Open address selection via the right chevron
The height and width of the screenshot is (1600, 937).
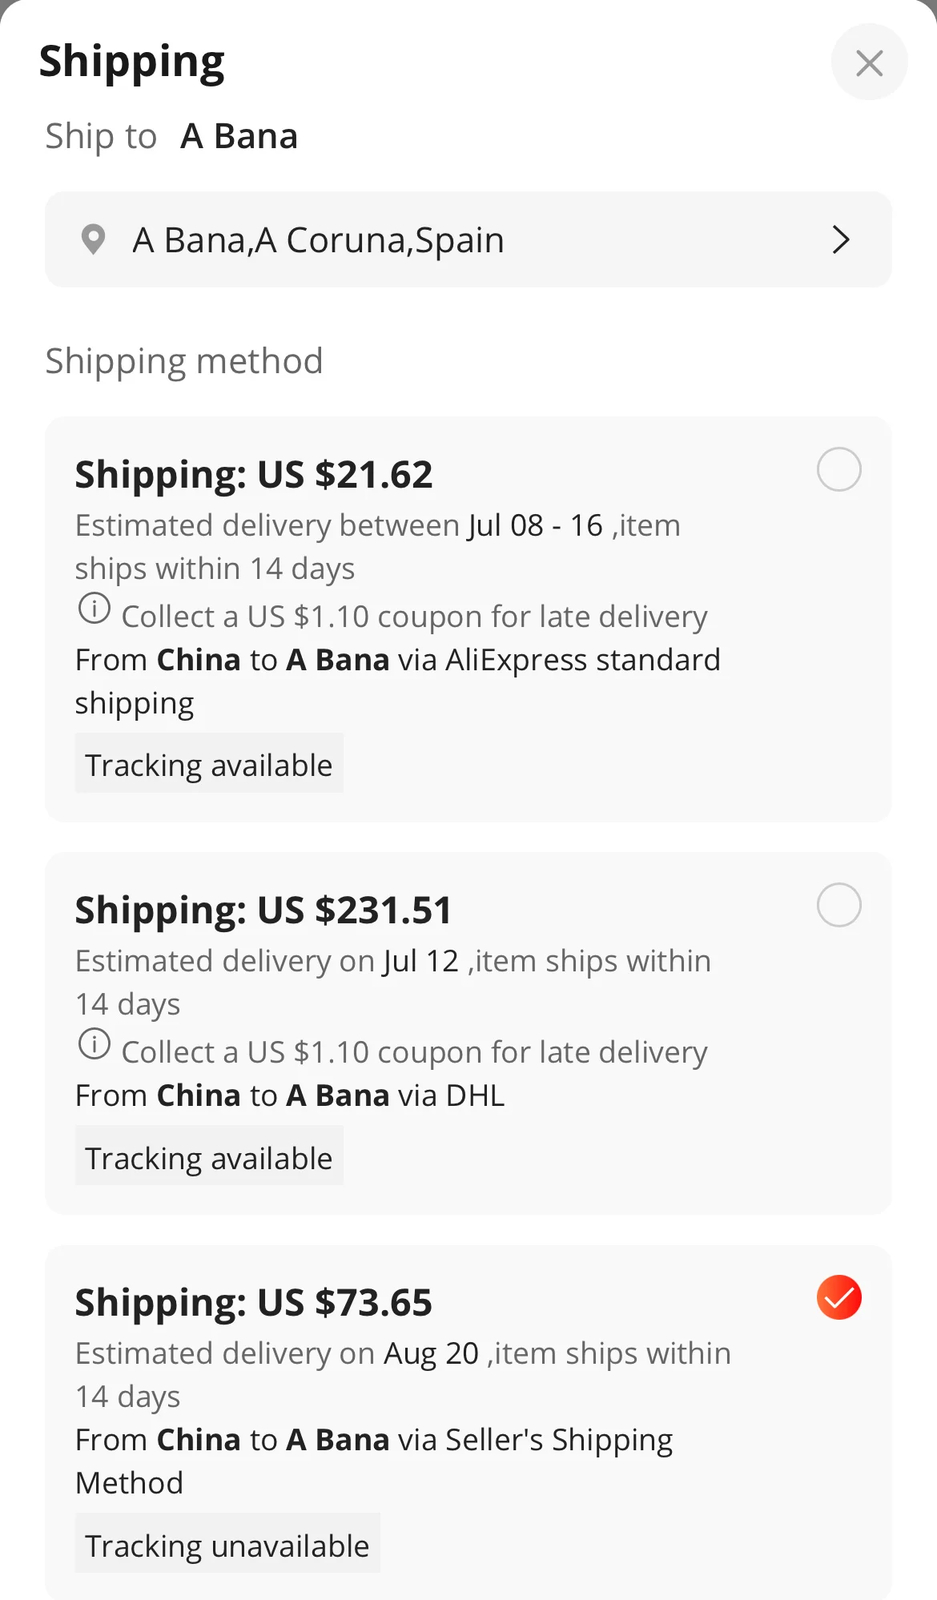tap(841, 240)
